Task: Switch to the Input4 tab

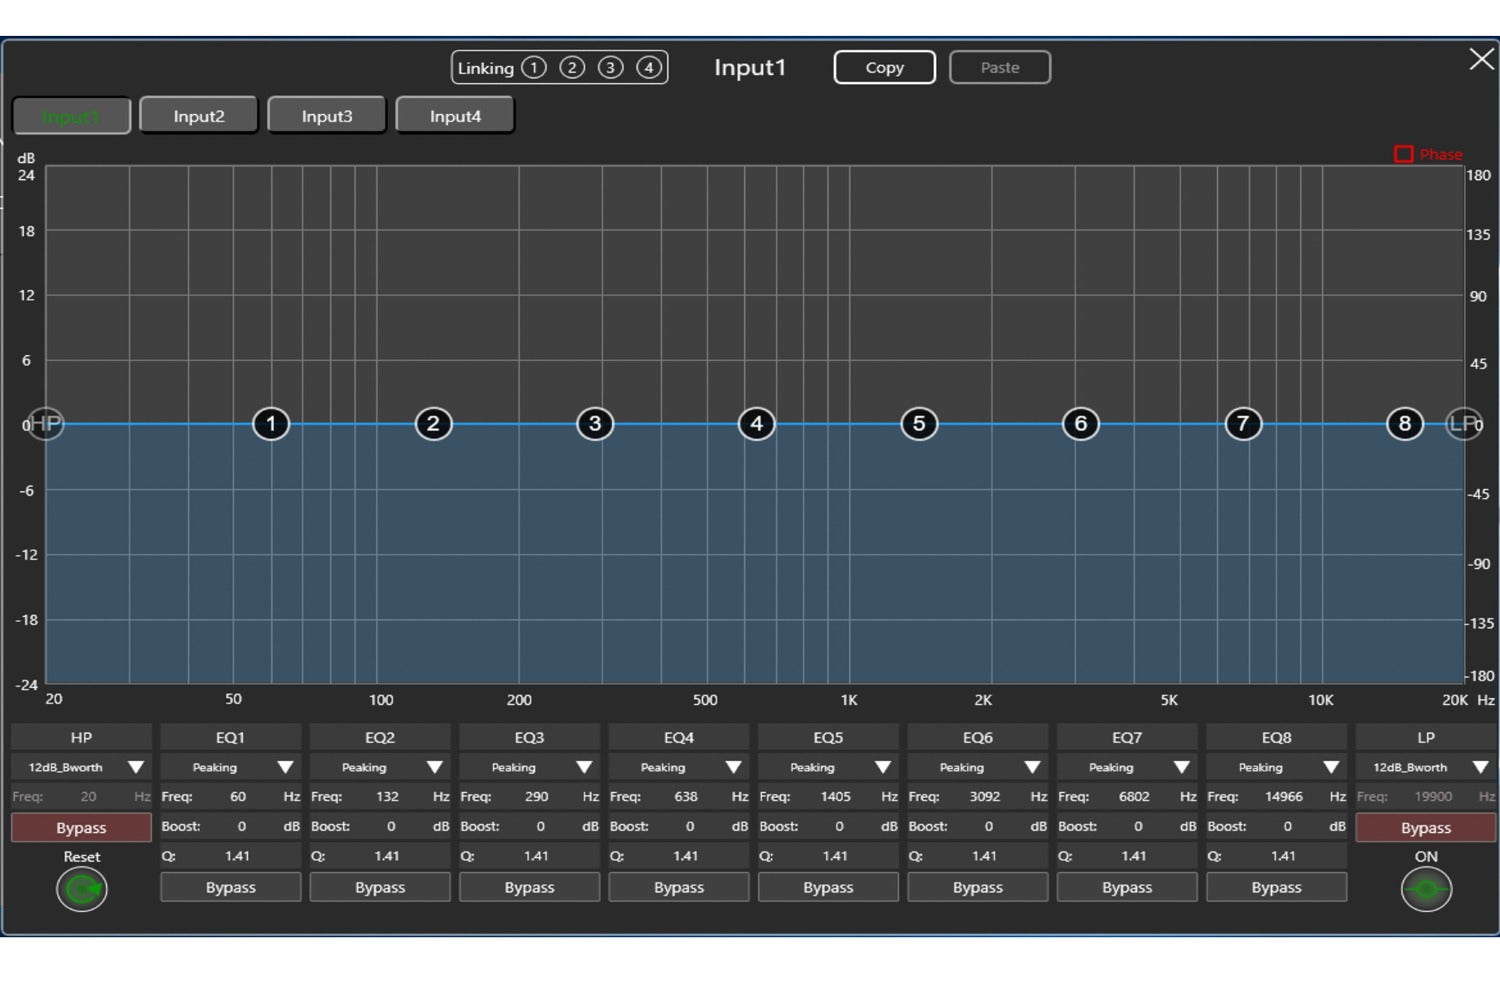Action: point(455,116)
